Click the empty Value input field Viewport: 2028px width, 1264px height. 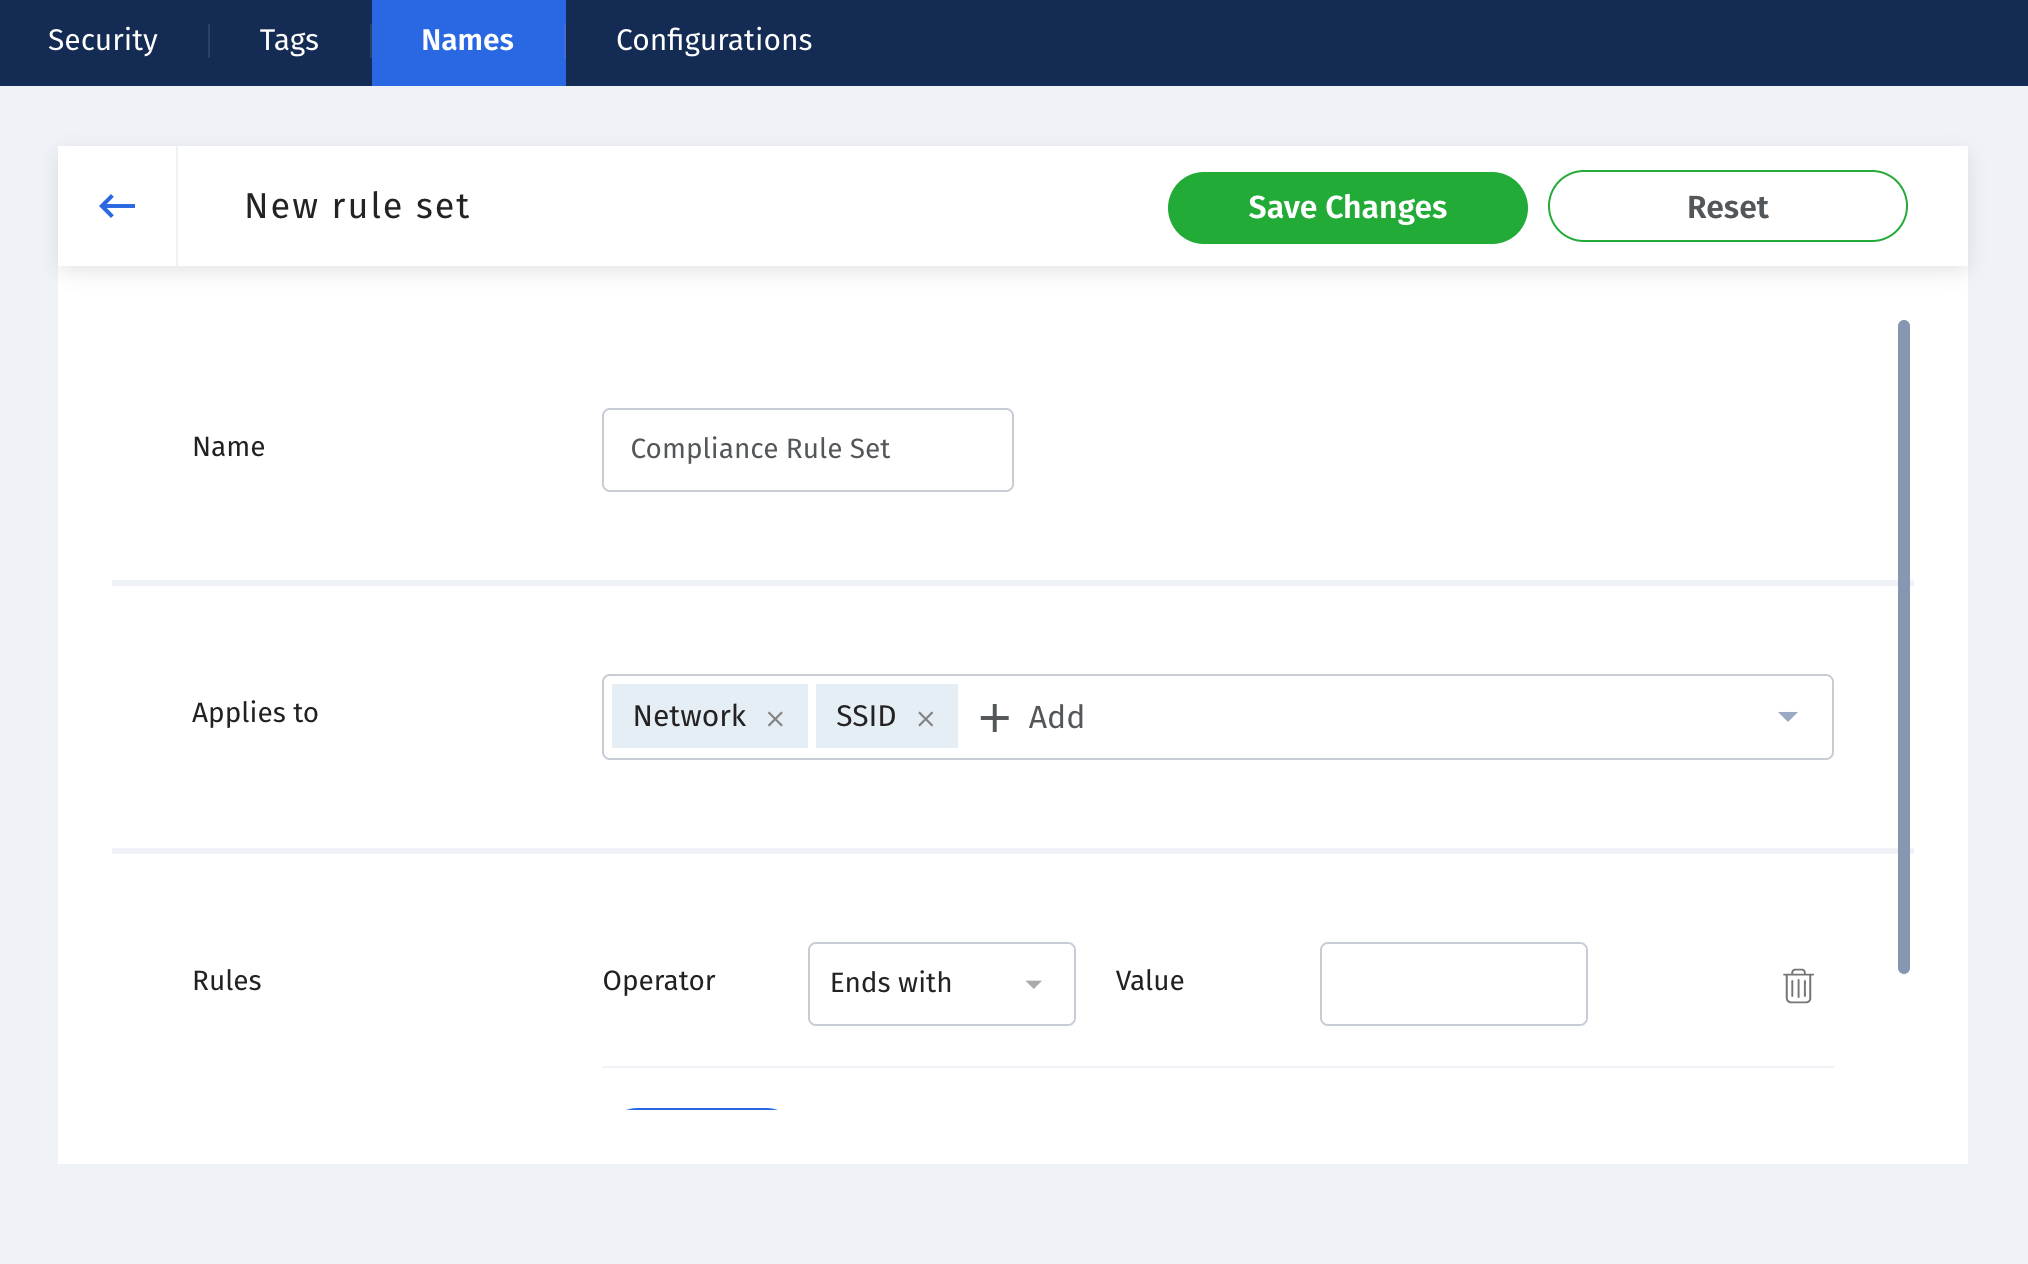tap(1453, 983)
